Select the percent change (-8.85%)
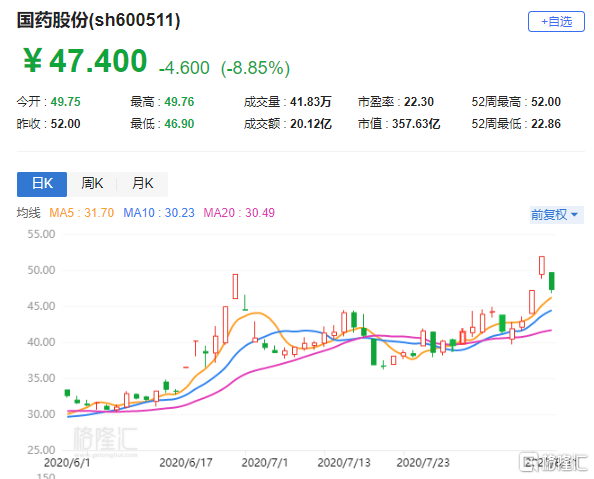The width and height of the screenshot is (594, 479). [256, 69]
